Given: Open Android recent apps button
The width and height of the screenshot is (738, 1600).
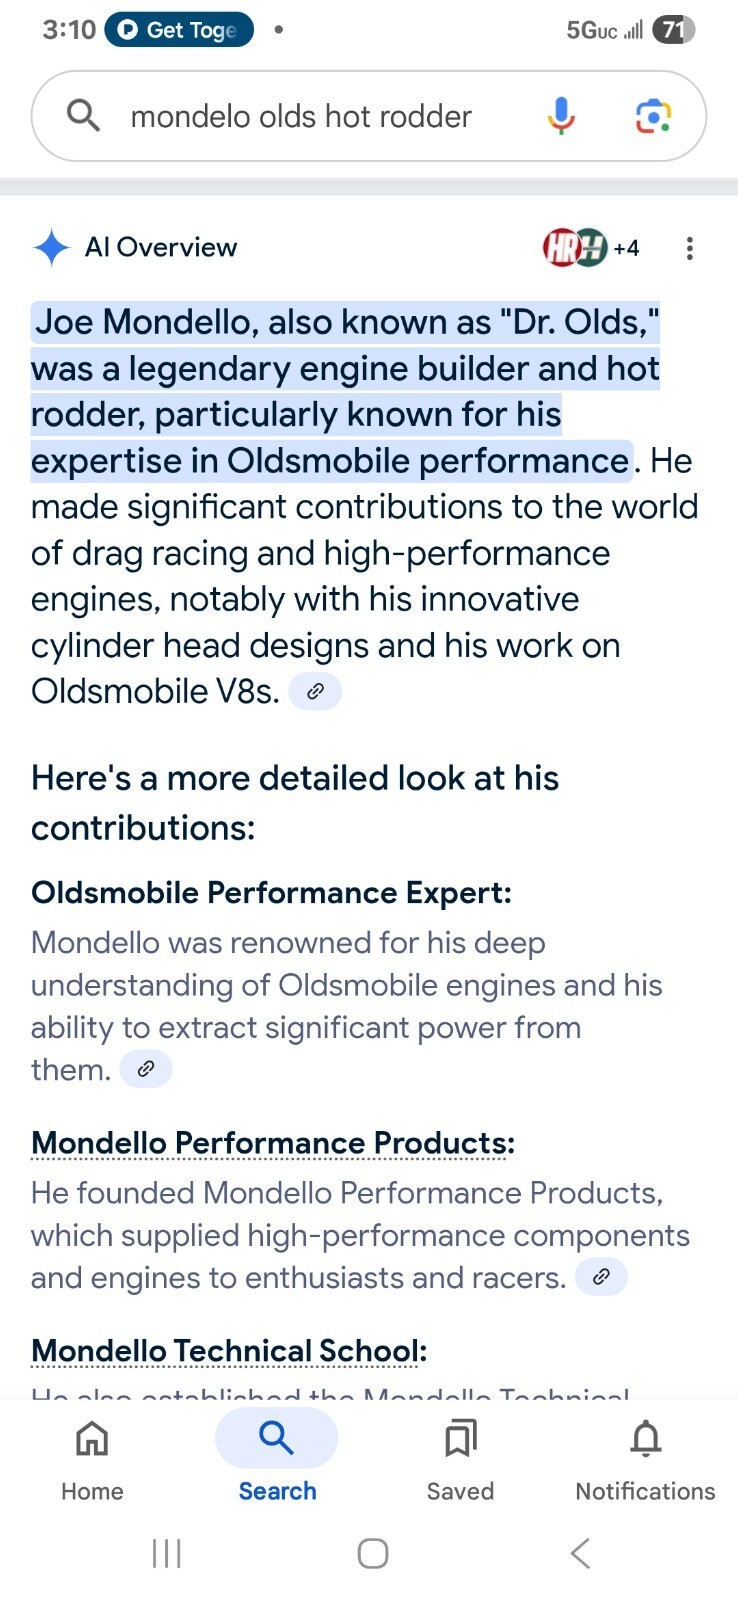Looking at the screenshot, I should click(166, 1553).
